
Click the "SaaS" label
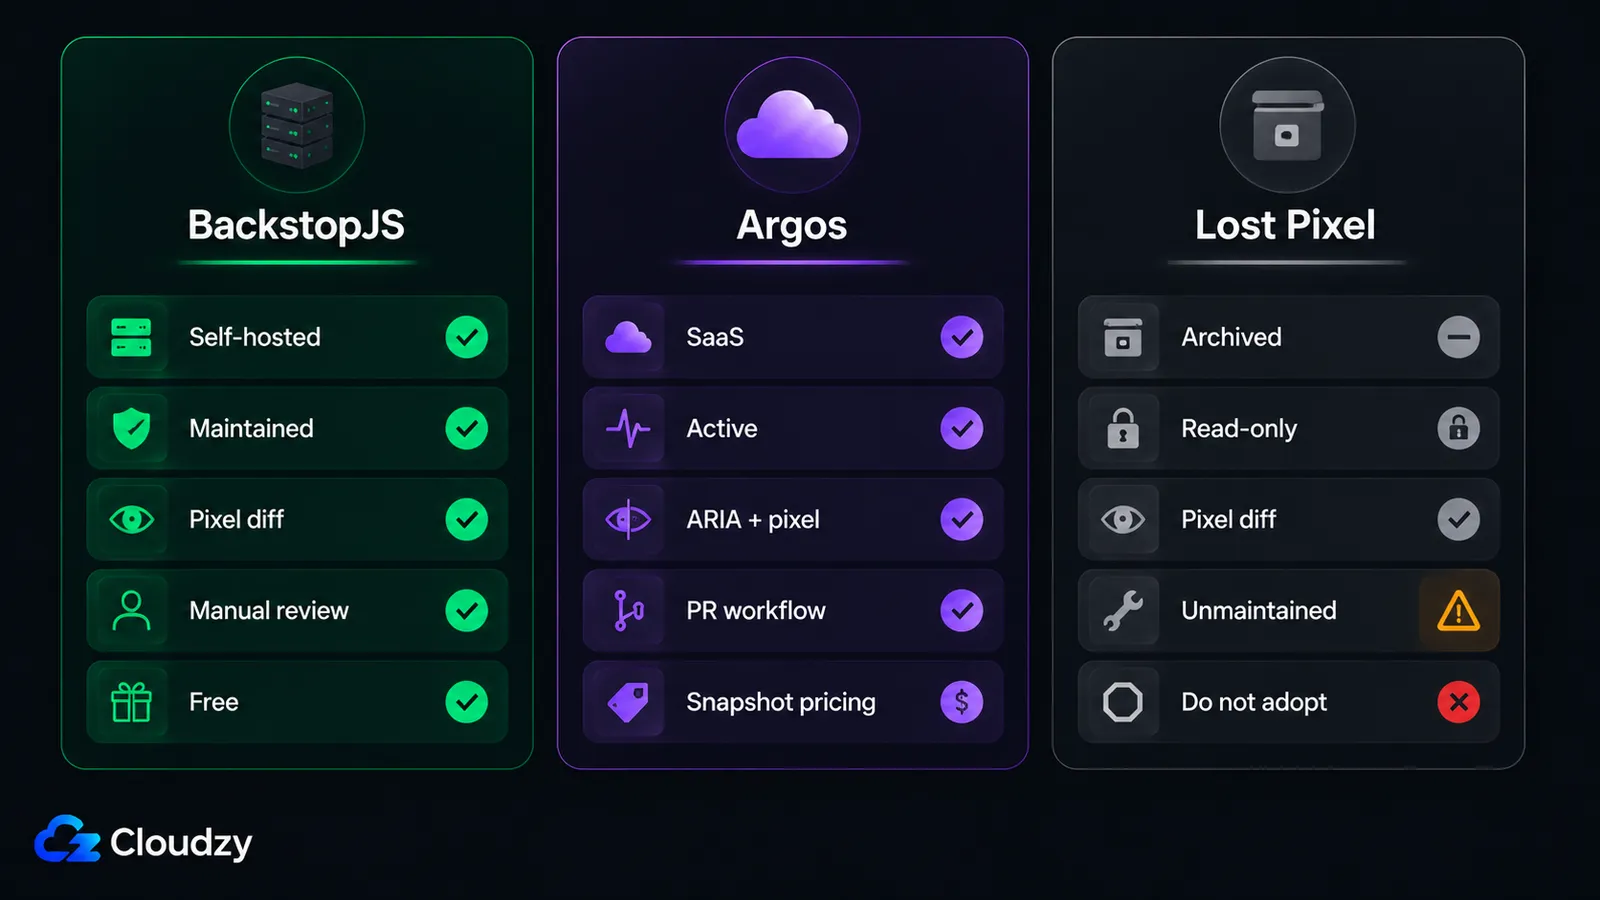click(715, 337)
